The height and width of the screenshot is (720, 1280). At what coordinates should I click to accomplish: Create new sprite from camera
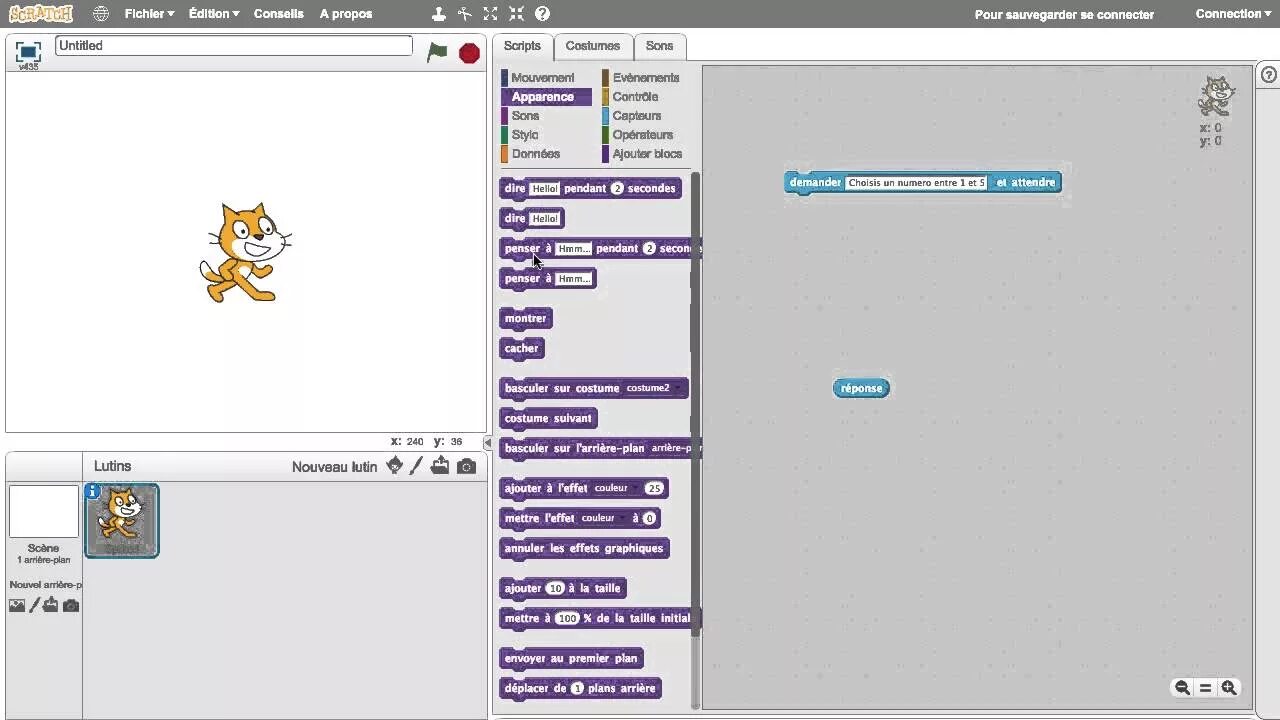point(466,466)
